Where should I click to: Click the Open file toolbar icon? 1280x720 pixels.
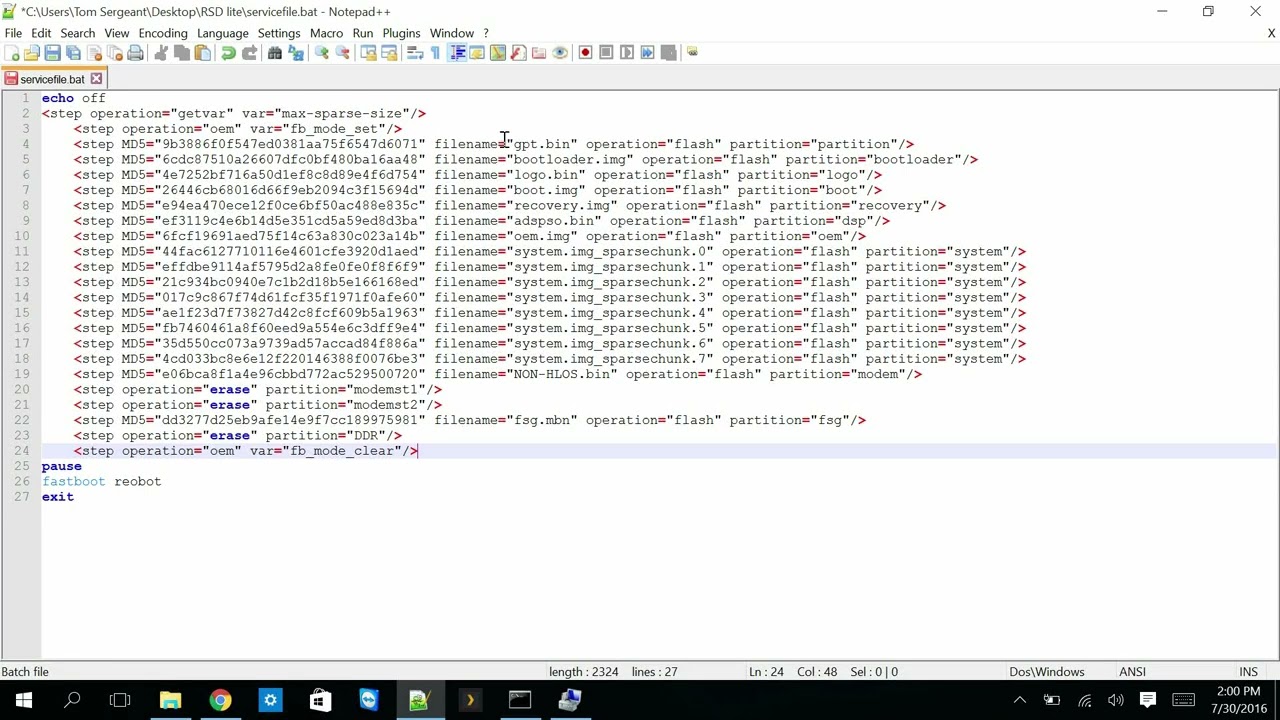32,53
